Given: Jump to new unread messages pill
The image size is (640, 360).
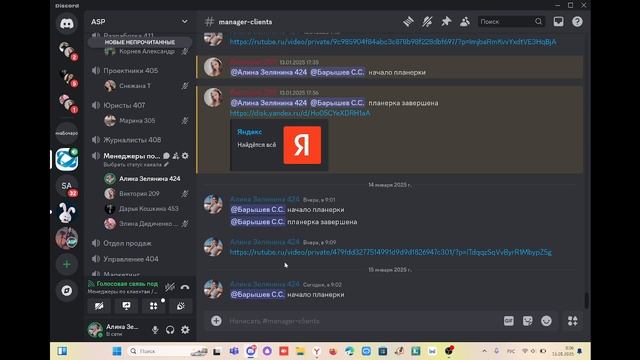Looking at the screenshot, I should [140, 42].
